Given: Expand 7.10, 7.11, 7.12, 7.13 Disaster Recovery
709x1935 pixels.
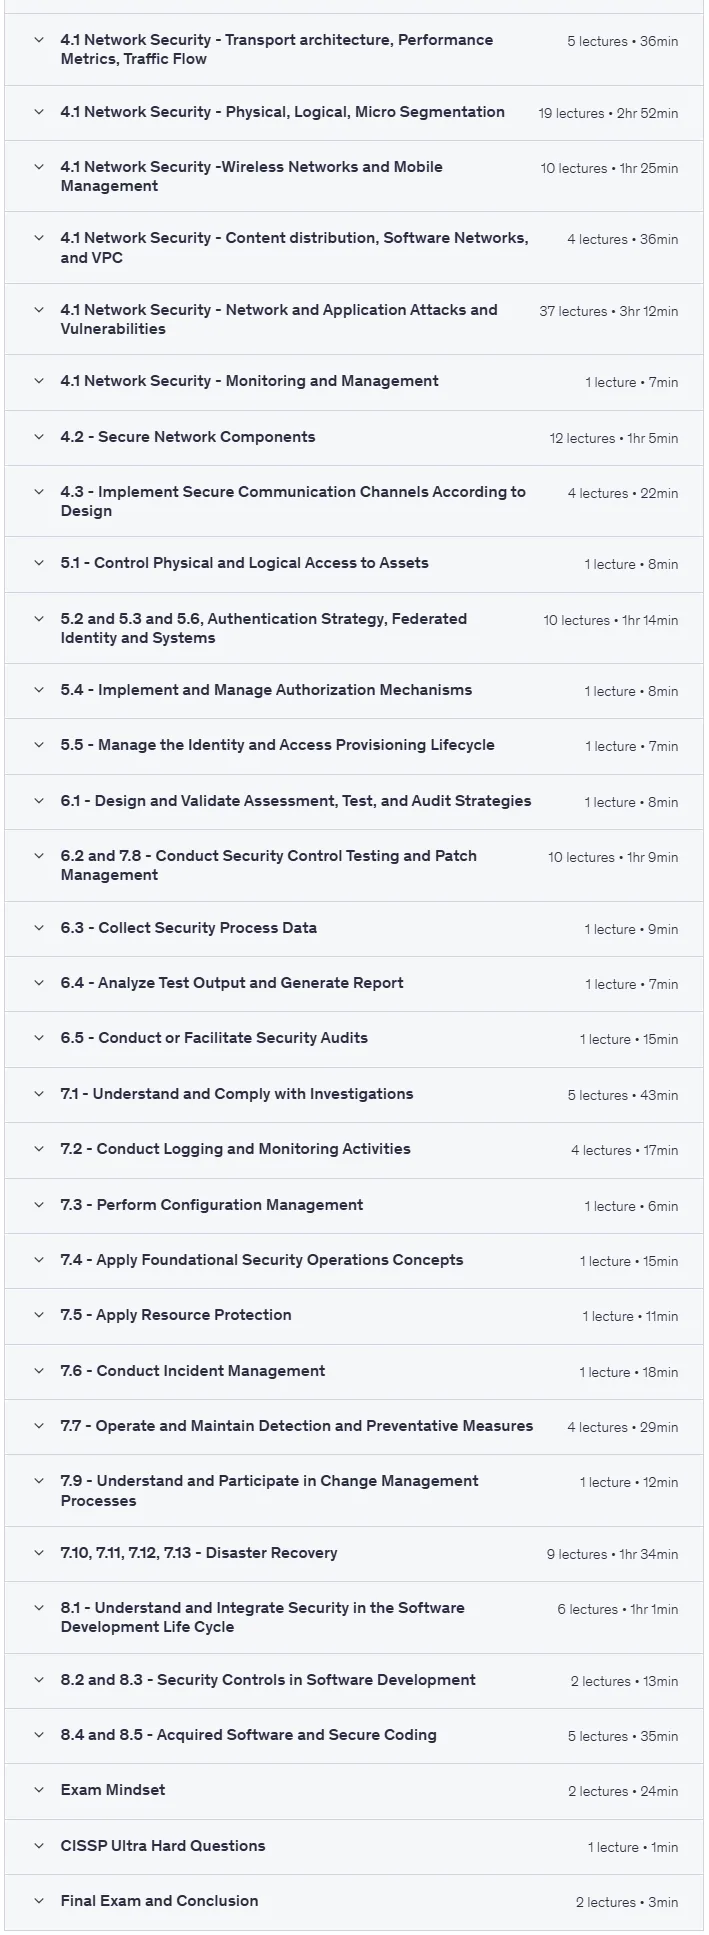Looking at the screenshot, I should point(354,1553).
